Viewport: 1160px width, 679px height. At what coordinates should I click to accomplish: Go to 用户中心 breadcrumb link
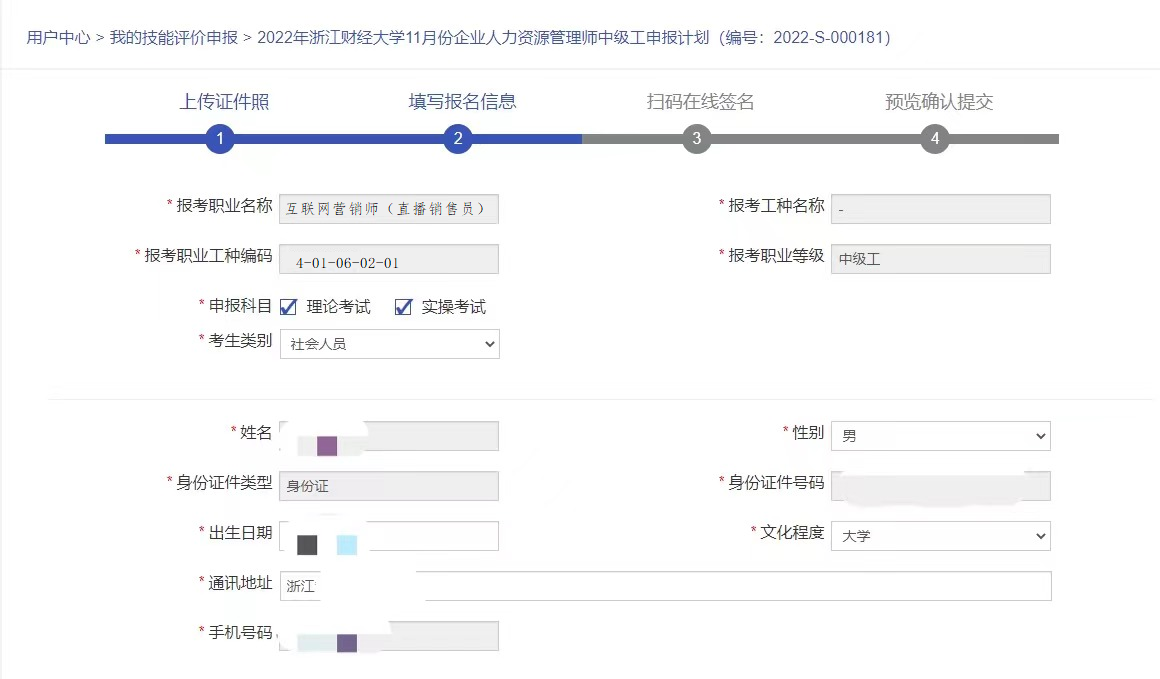(59, 38)
